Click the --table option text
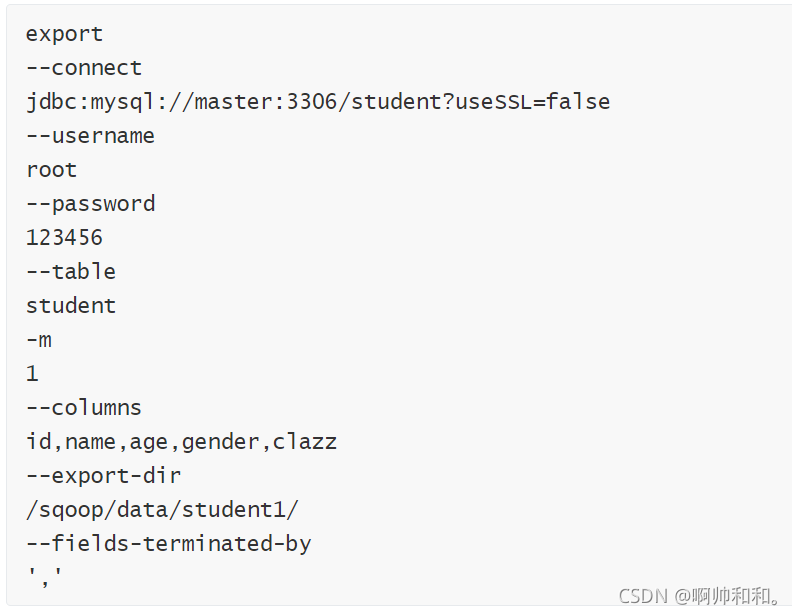 (x=71, y=272)
